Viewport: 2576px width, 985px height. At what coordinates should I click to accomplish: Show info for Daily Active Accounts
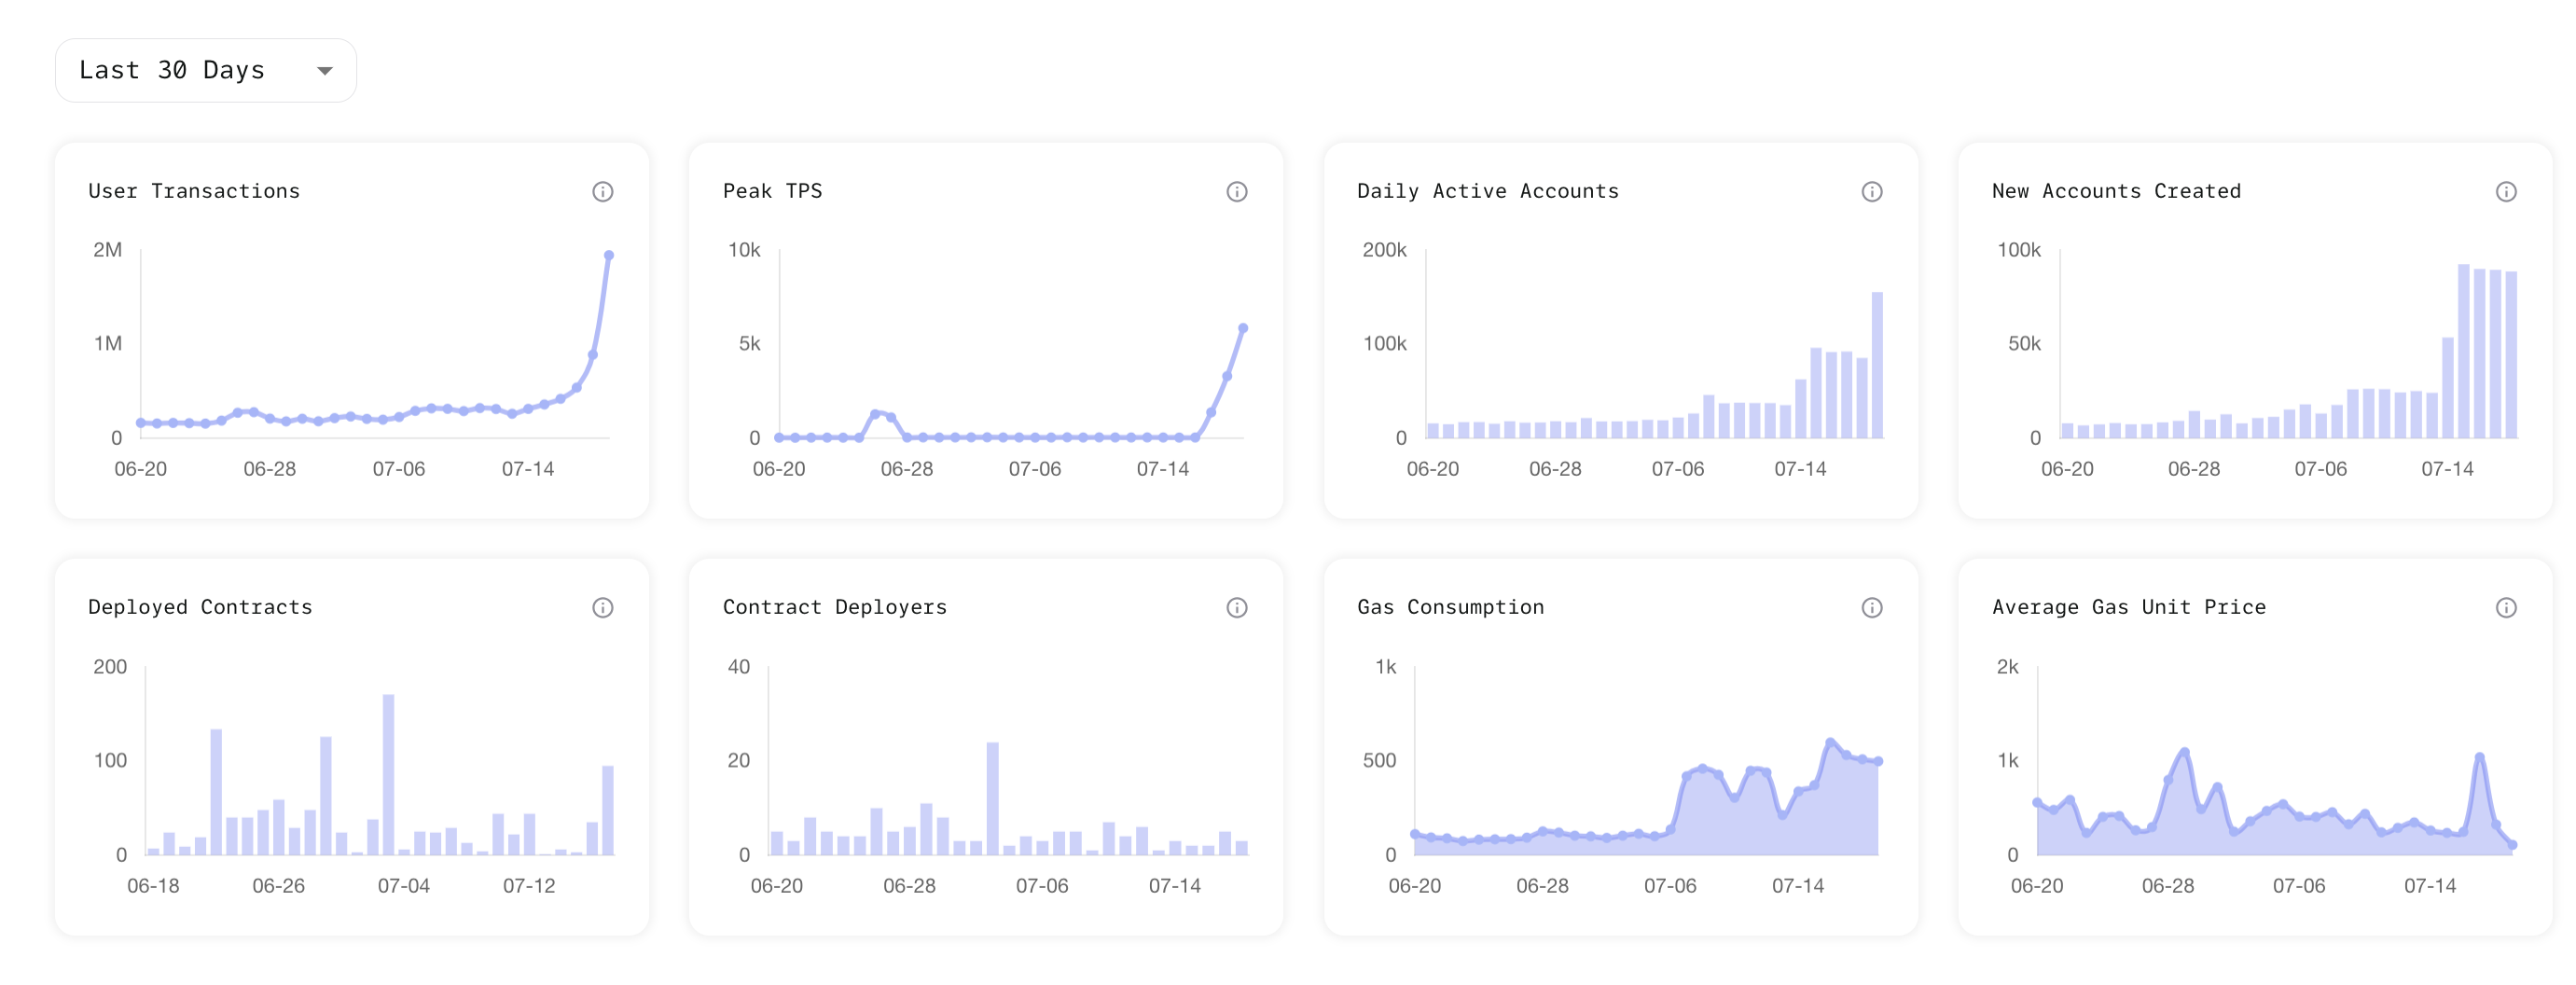(x=1871, y=191)
